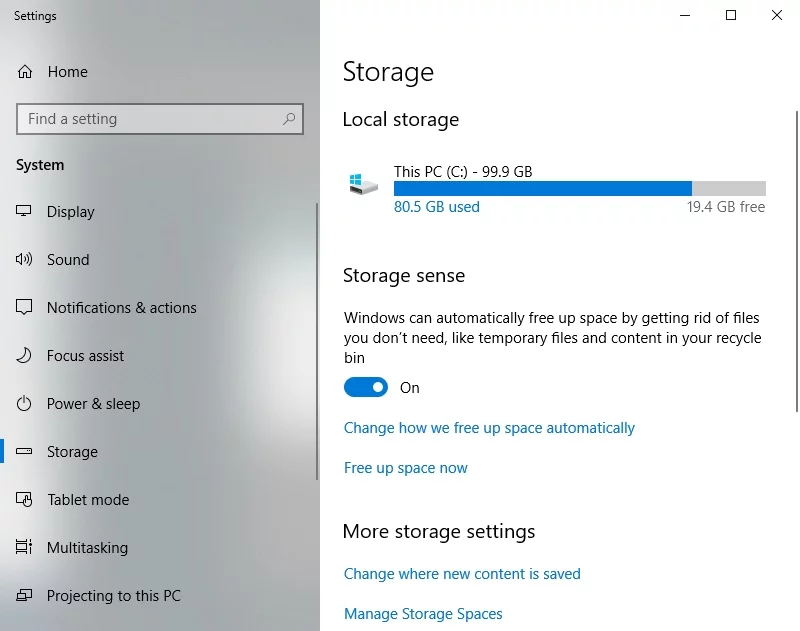This screenshot has width=800, height=631.
Task: Click the Projecting to this PC icon
Action: [25, 596]
